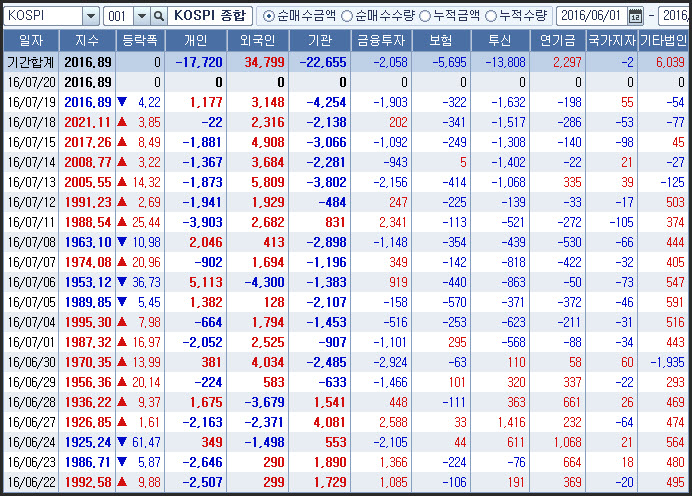Open the calendar icon beside 2016/06/01
This screenshot has width=692, height=496.
coord(635,16)
